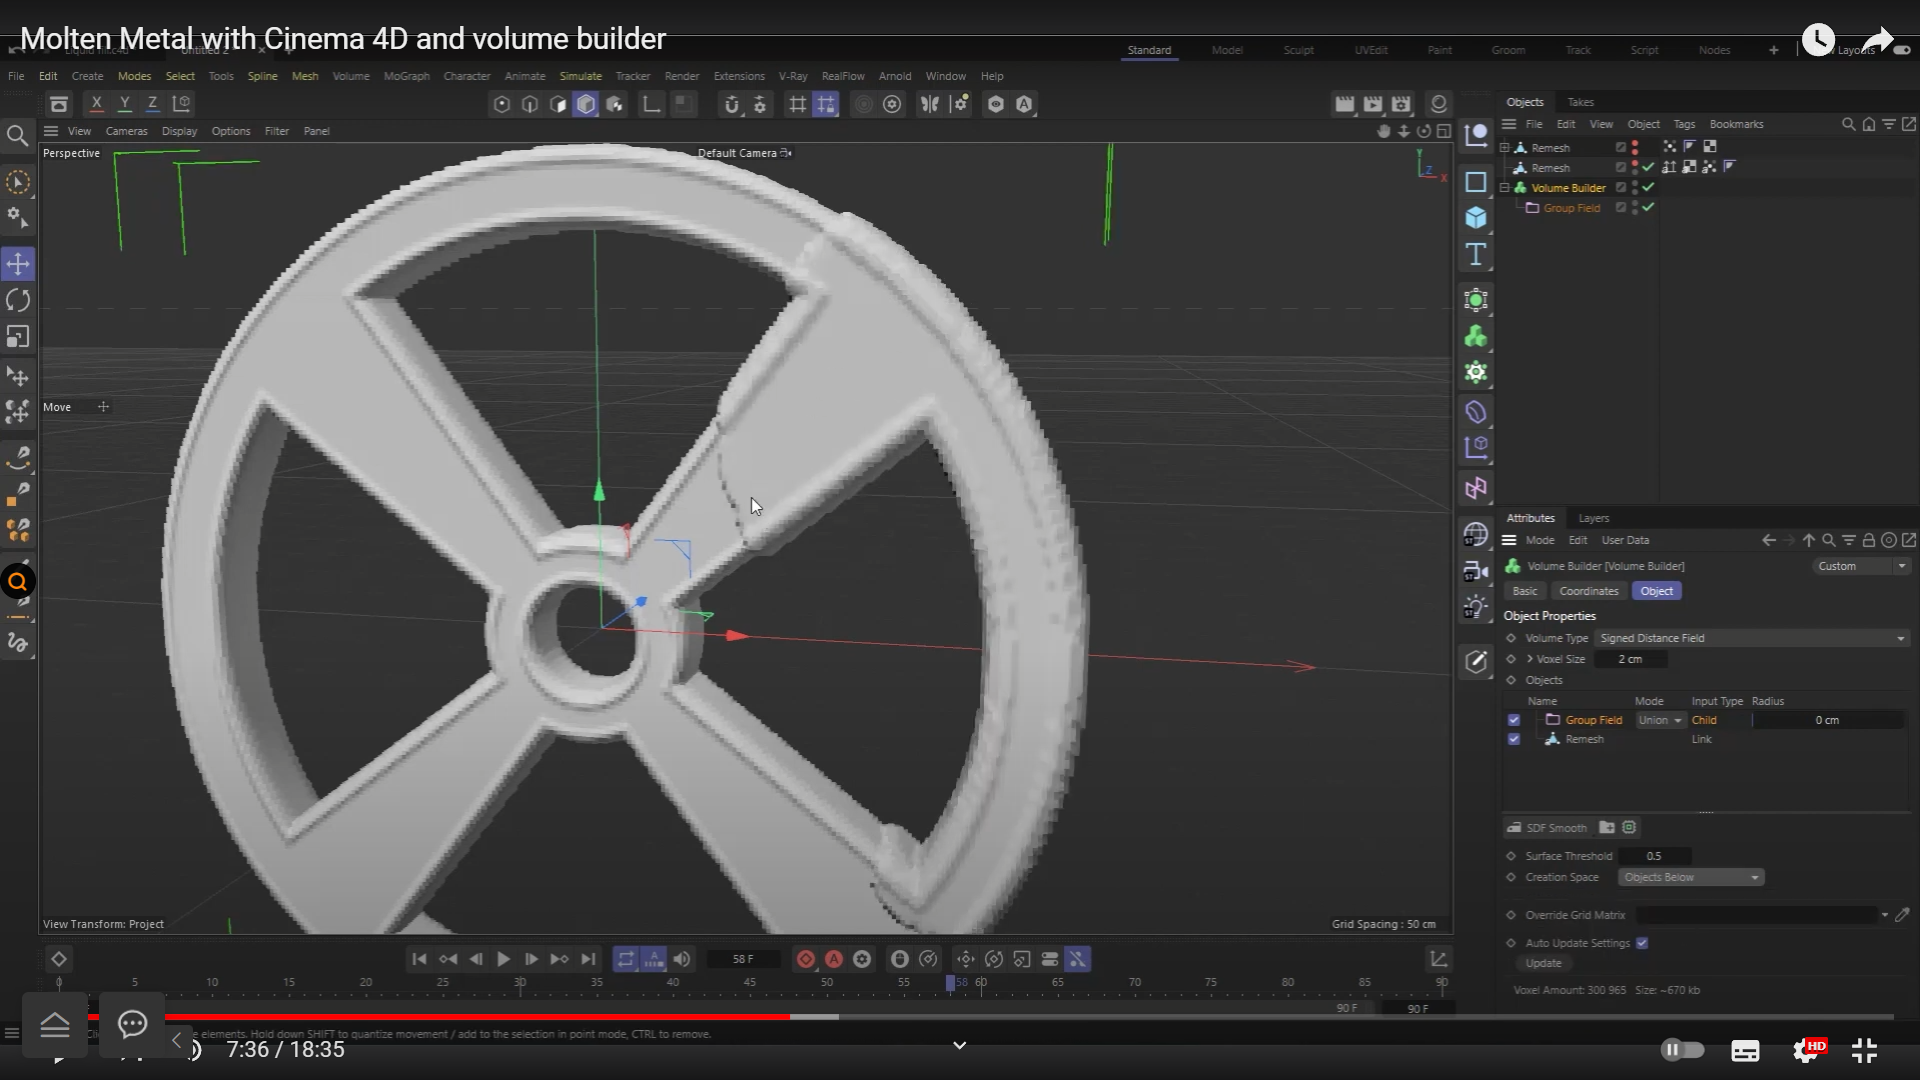Click the Objects manager search icon
The width and height of the screenshot is (1920, 1080).
coord(1848,124)
